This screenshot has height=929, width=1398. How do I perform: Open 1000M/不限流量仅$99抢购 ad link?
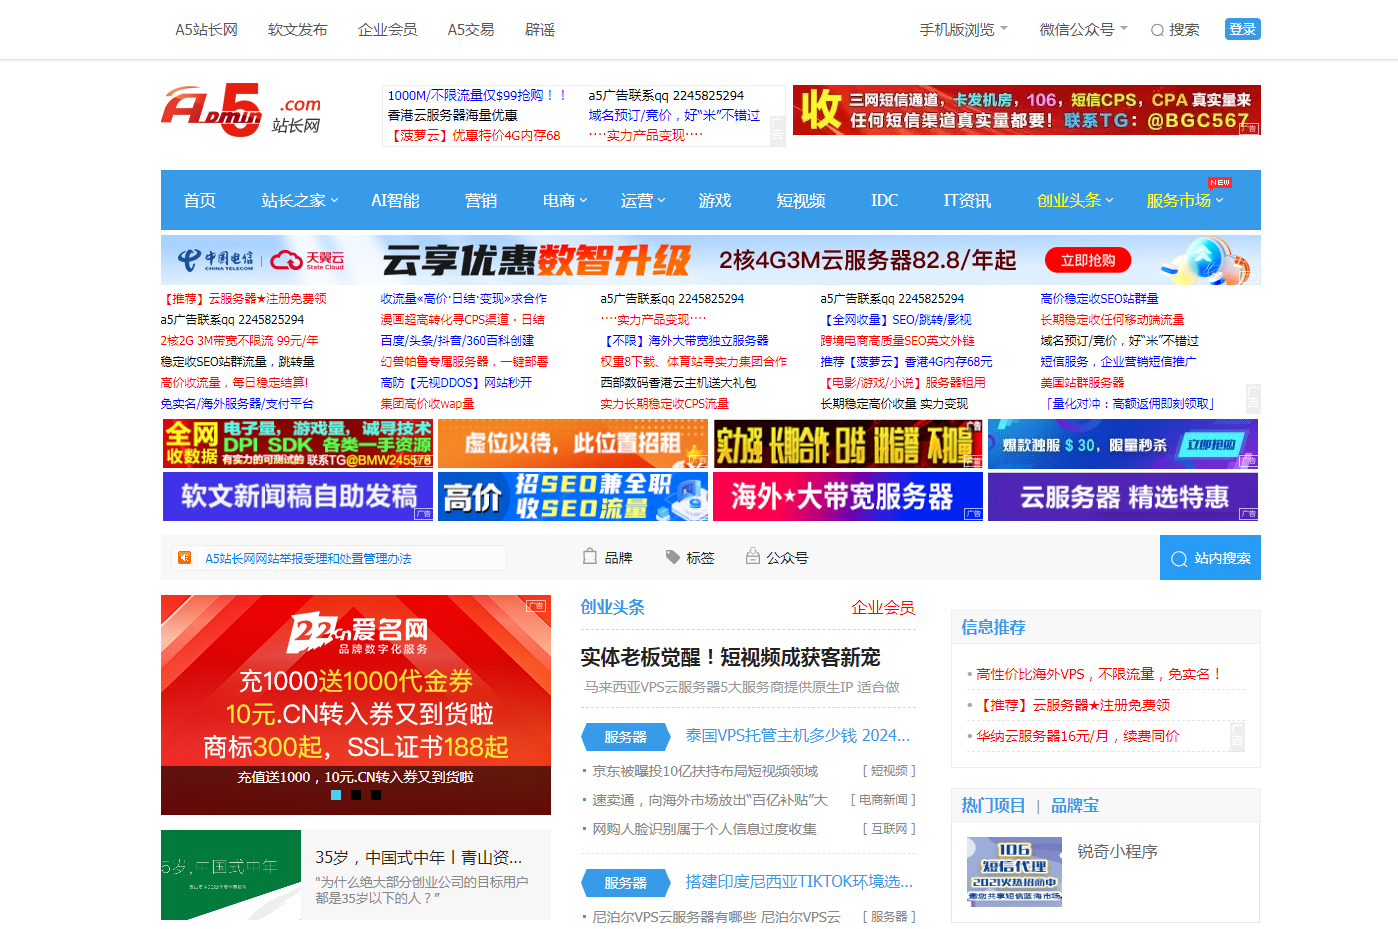pos(477,95)
